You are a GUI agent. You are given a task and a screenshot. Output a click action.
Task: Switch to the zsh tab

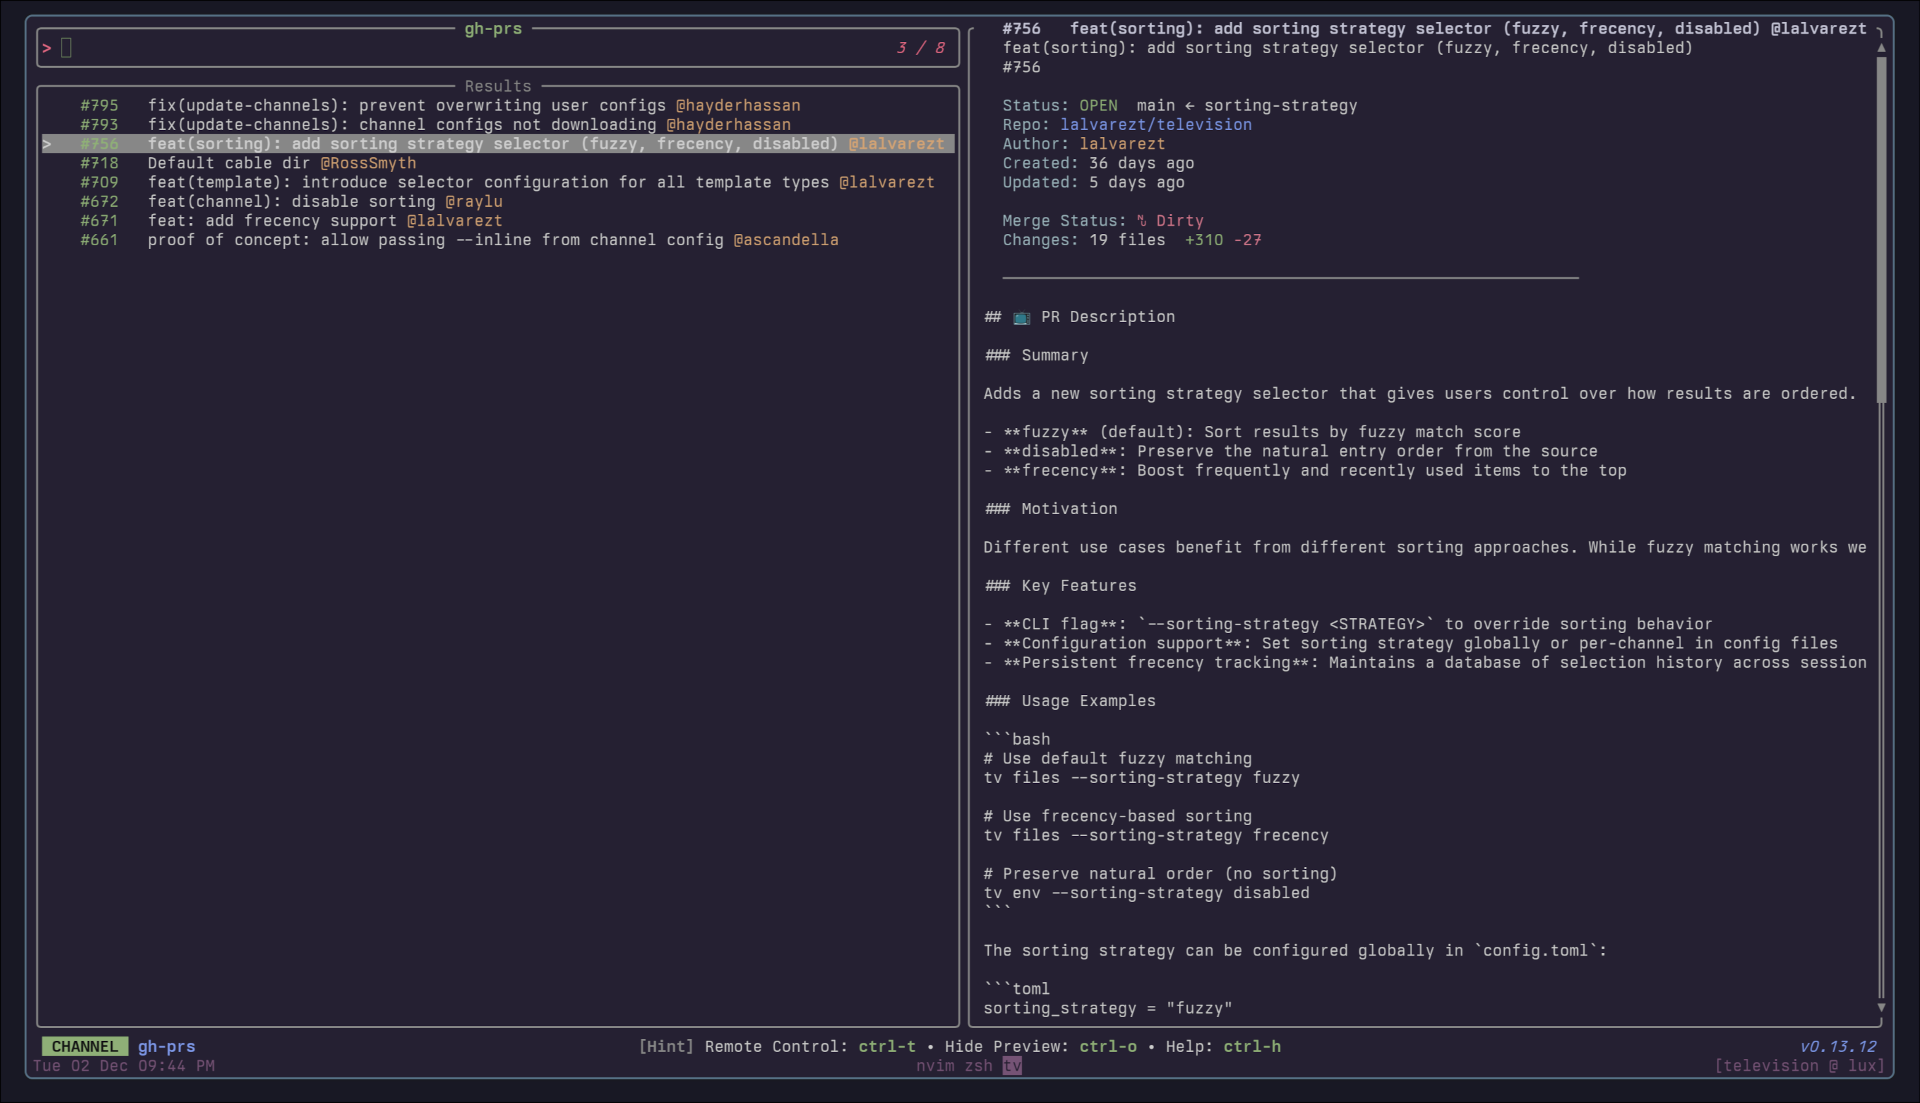coord(978,1066)
